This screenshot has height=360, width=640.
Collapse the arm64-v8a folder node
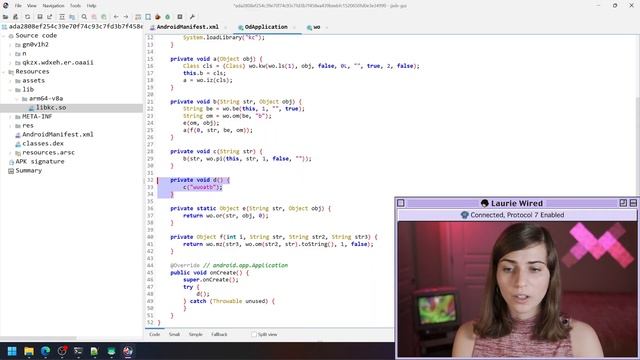click(18, 99)
